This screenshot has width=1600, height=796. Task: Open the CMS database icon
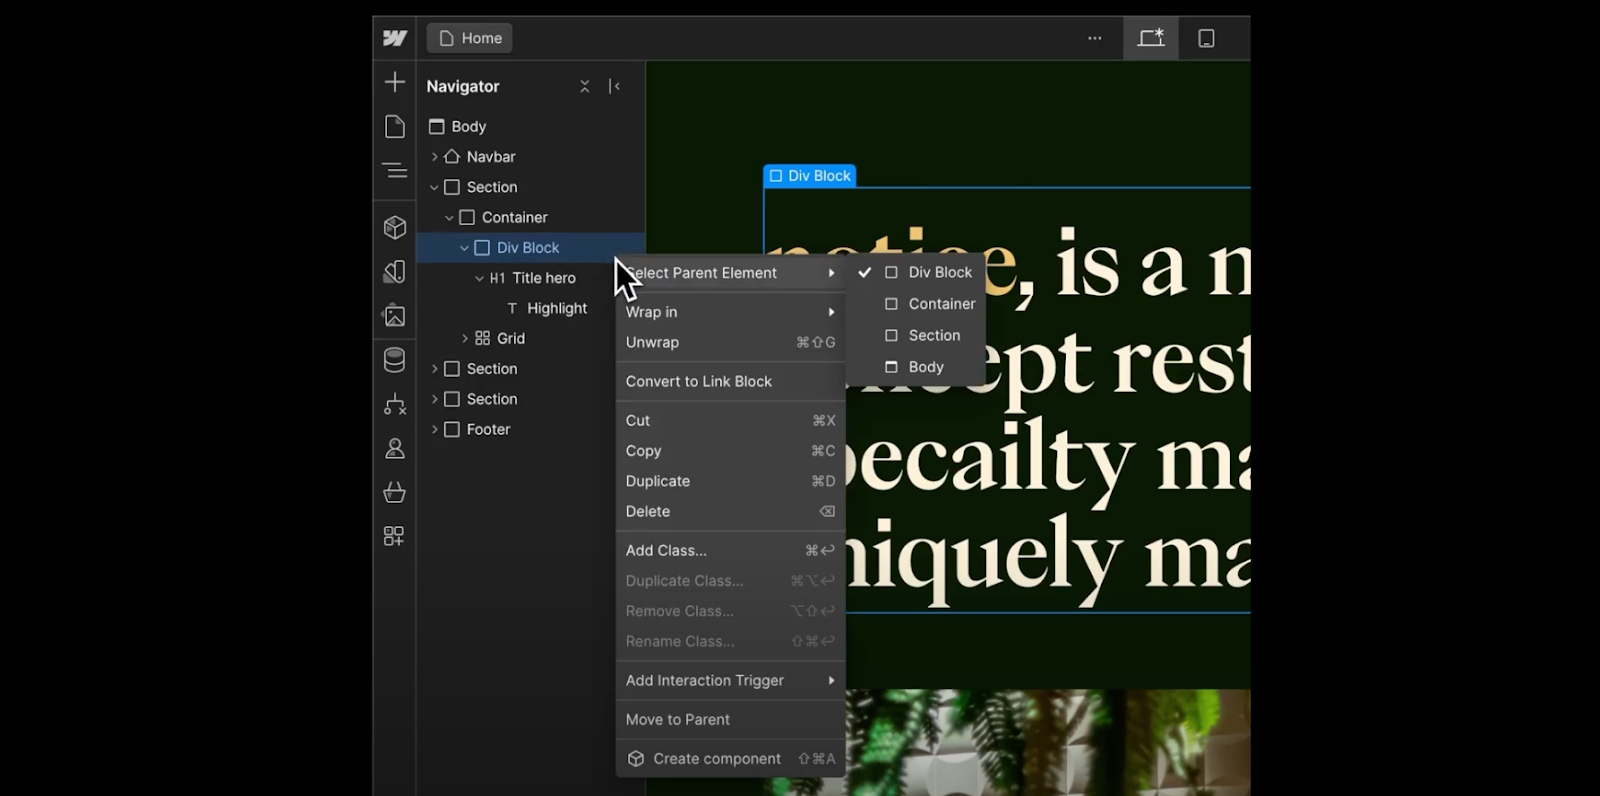(x=395, y=360)
